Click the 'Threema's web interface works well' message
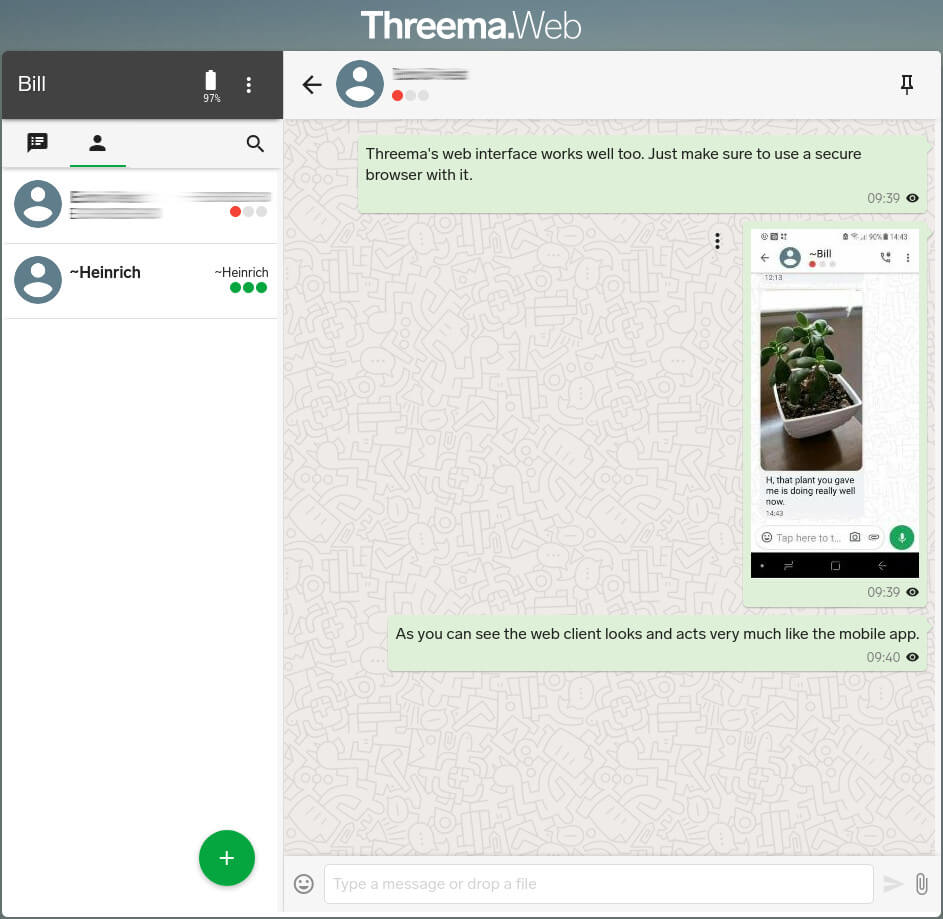 642,174
